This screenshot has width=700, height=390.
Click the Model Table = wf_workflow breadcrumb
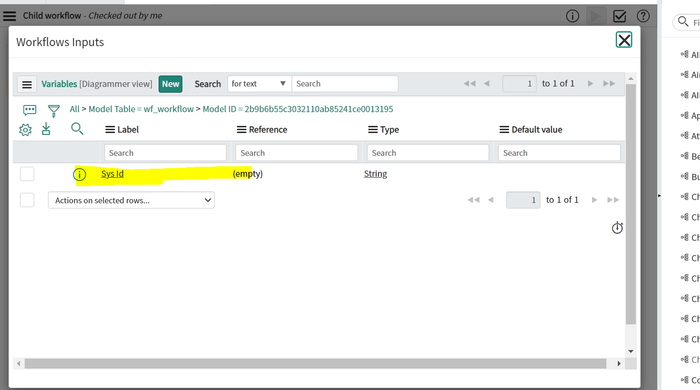tap(141, 109)
